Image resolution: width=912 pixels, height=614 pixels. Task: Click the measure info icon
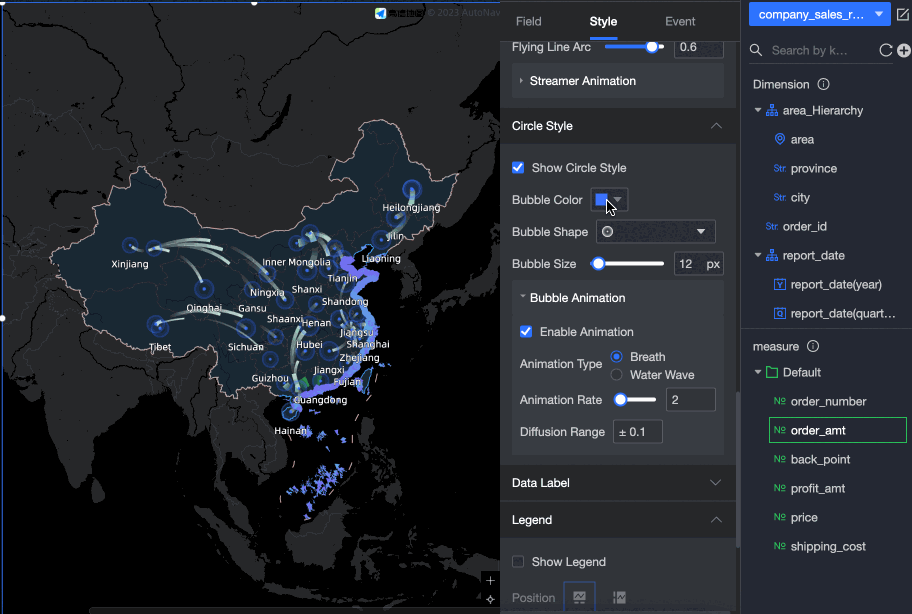pyautogui.click(x=813, y=346)
